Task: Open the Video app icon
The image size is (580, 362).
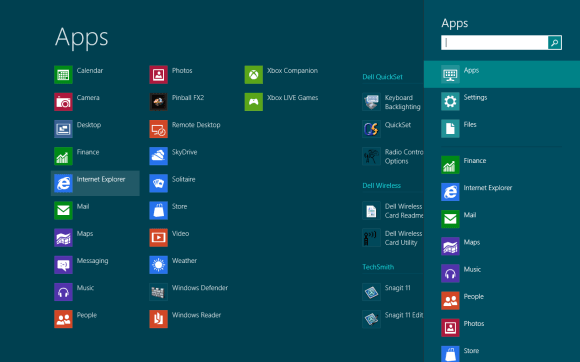Action: click(158, 238)
